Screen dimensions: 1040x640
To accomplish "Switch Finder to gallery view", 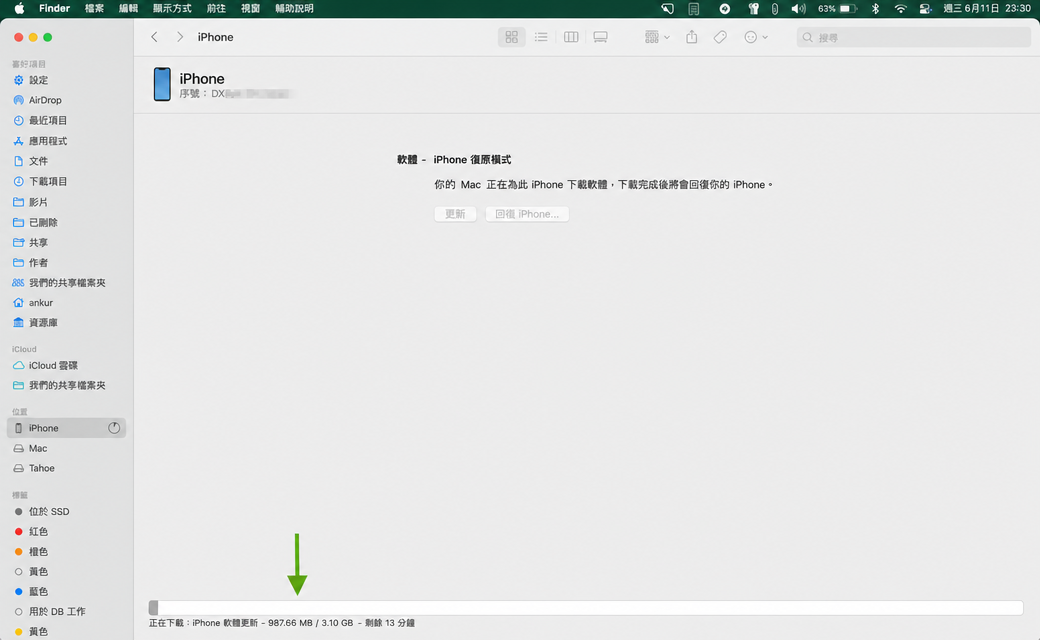I will click(x=600, y=37).
